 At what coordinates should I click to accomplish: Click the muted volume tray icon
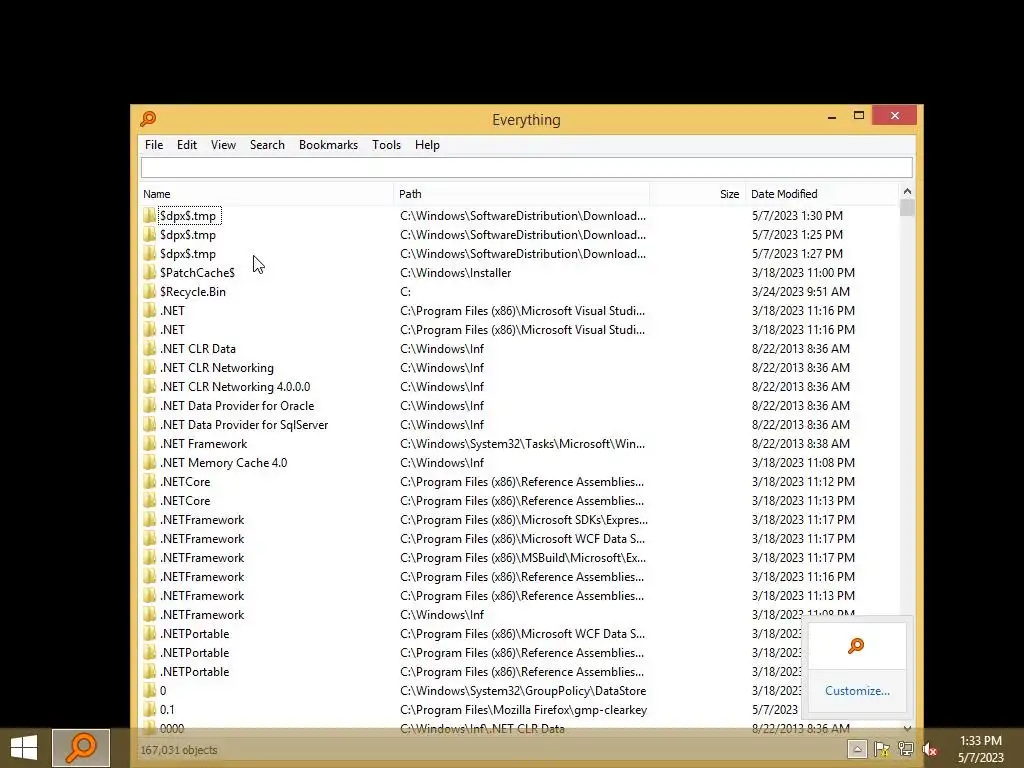pyautogui.click(x=930, y=749)
